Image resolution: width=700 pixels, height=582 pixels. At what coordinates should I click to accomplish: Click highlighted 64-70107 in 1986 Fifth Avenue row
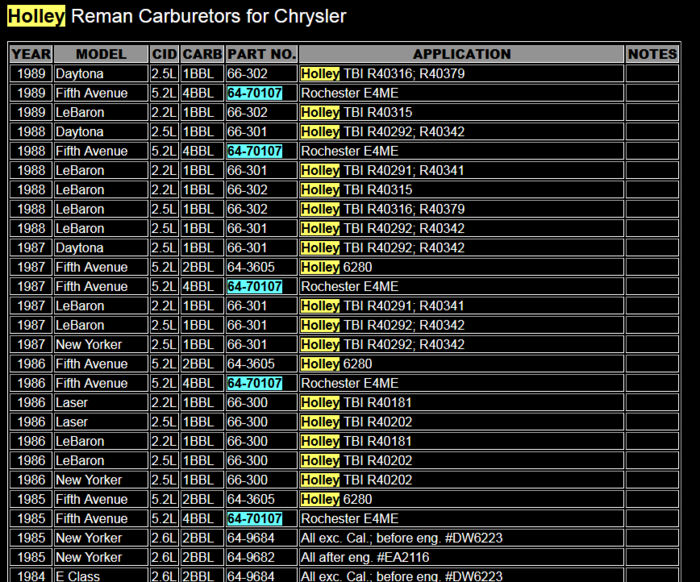[x=254, y=383]
